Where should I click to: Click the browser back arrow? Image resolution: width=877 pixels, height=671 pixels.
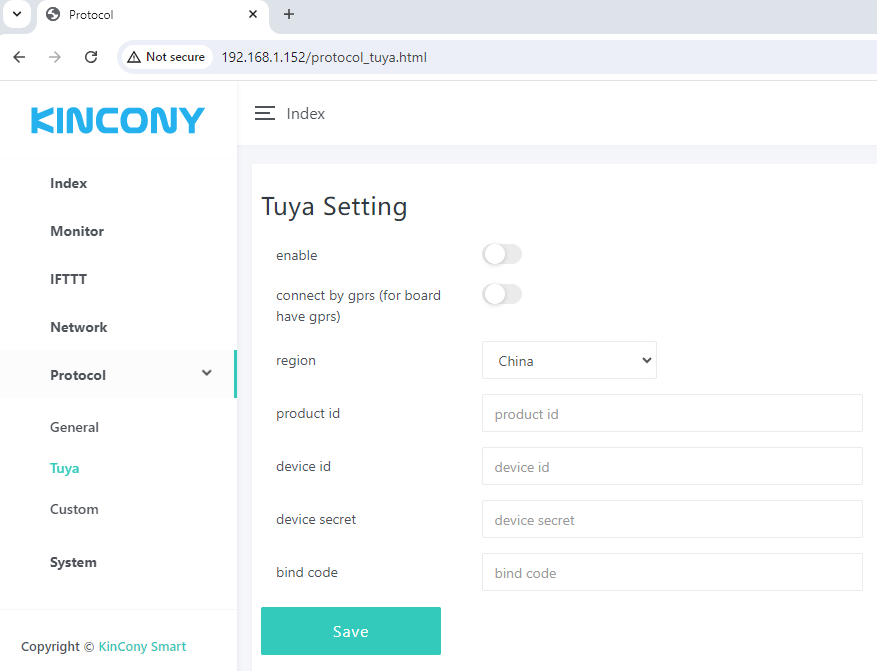coord(19,57)
